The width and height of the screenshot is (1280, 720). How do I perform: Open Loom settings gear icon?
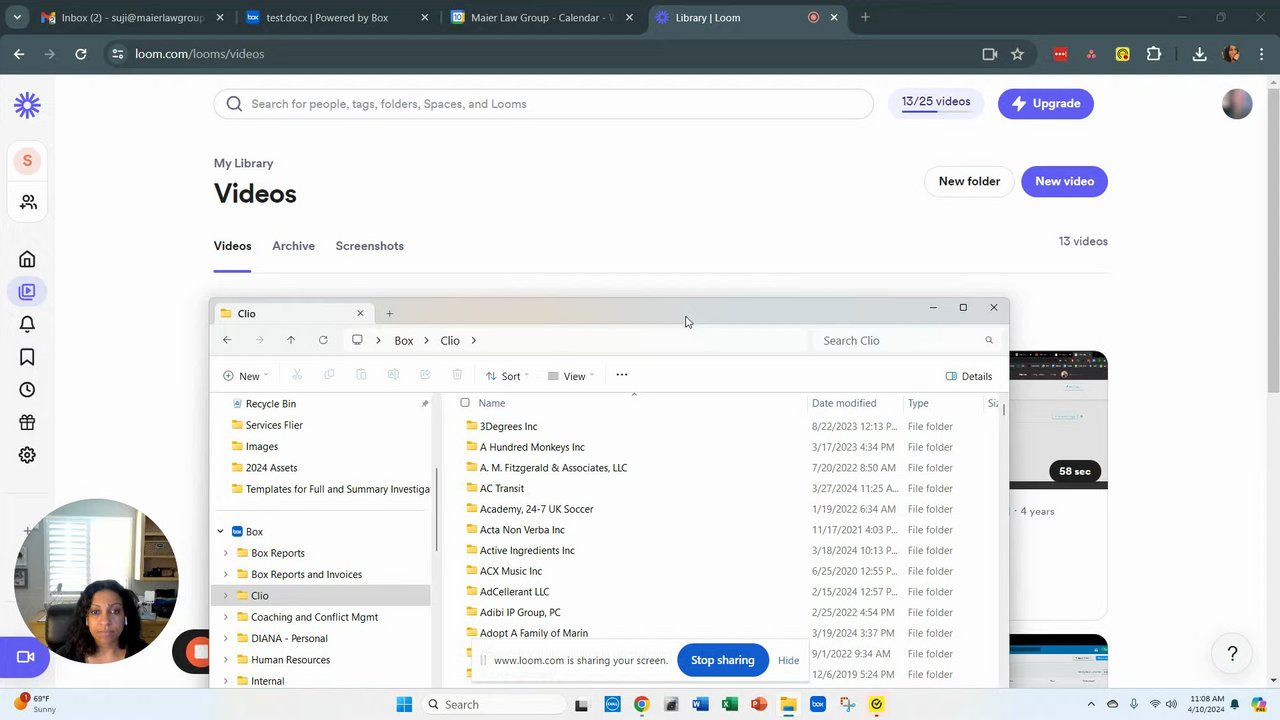tap(27, 455)
